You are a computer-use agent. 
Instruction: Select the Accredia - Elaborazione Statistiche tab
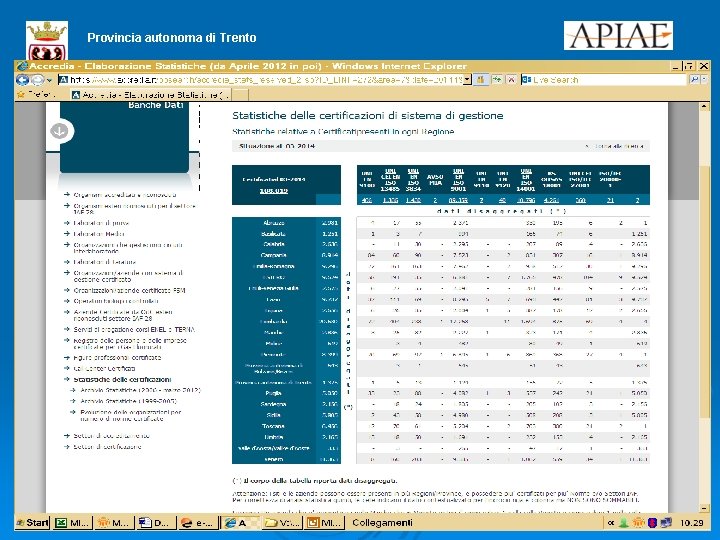(151, 95)
